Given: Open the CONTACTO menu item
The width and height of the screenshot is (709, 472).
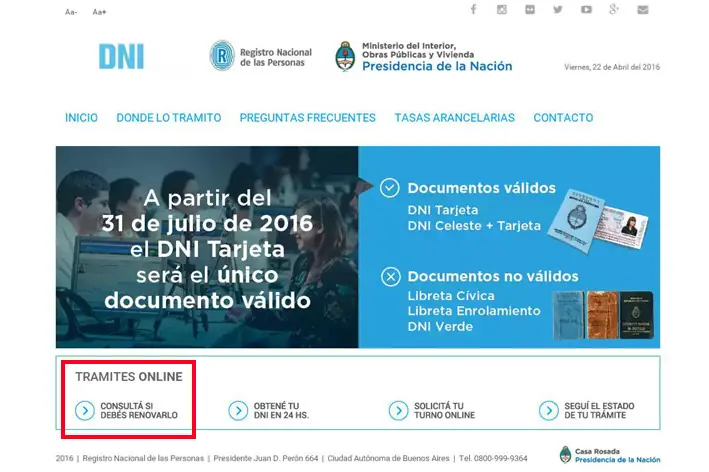Looking at the screenshot, I should click(563, 118).
